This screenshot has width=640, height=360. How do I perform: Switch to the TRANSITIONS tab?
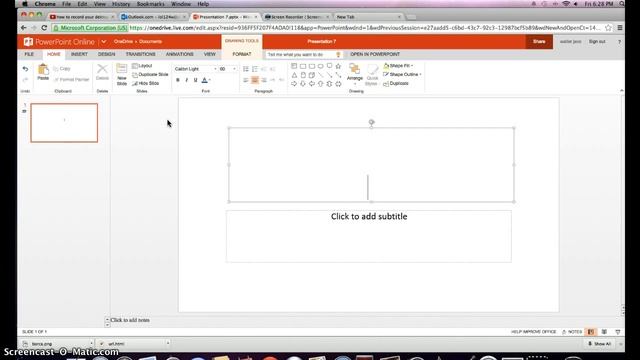(140, 54)
